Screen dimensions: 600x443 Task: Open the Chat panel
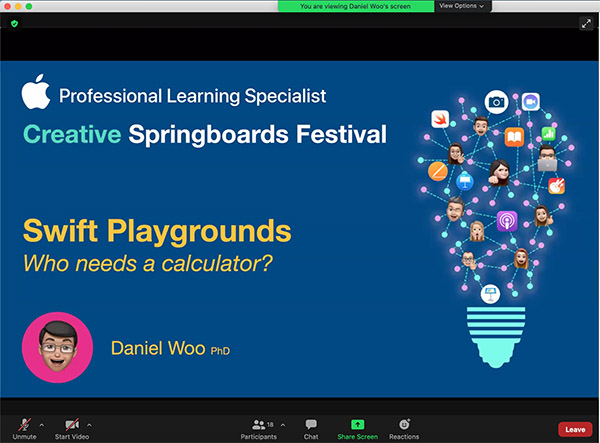pos(311,429)
